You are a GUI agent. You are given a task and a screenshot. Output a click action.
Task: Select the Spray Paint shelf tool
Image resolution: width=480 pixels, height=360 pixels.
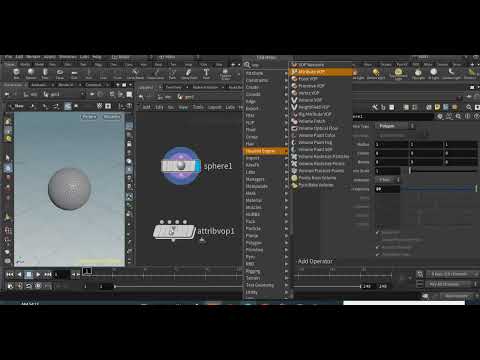tap(189, 73)
